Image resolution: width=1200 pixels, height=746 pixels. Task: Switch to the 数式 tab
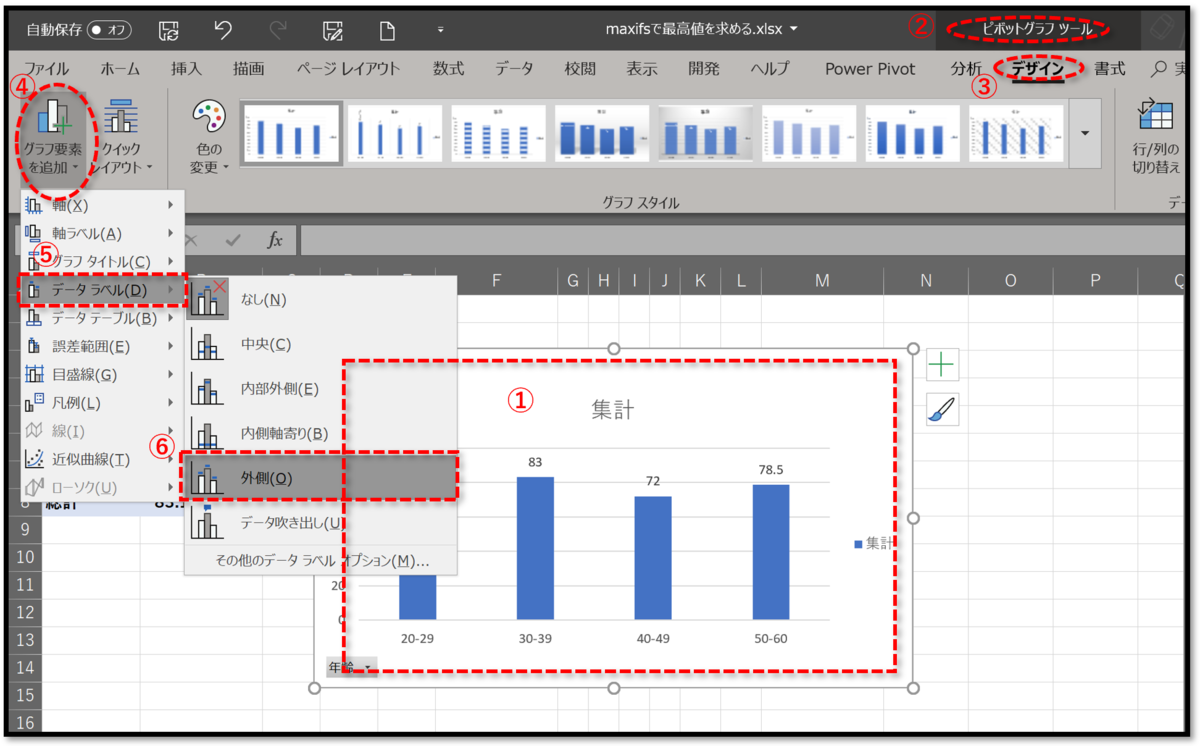click(448, 69)
